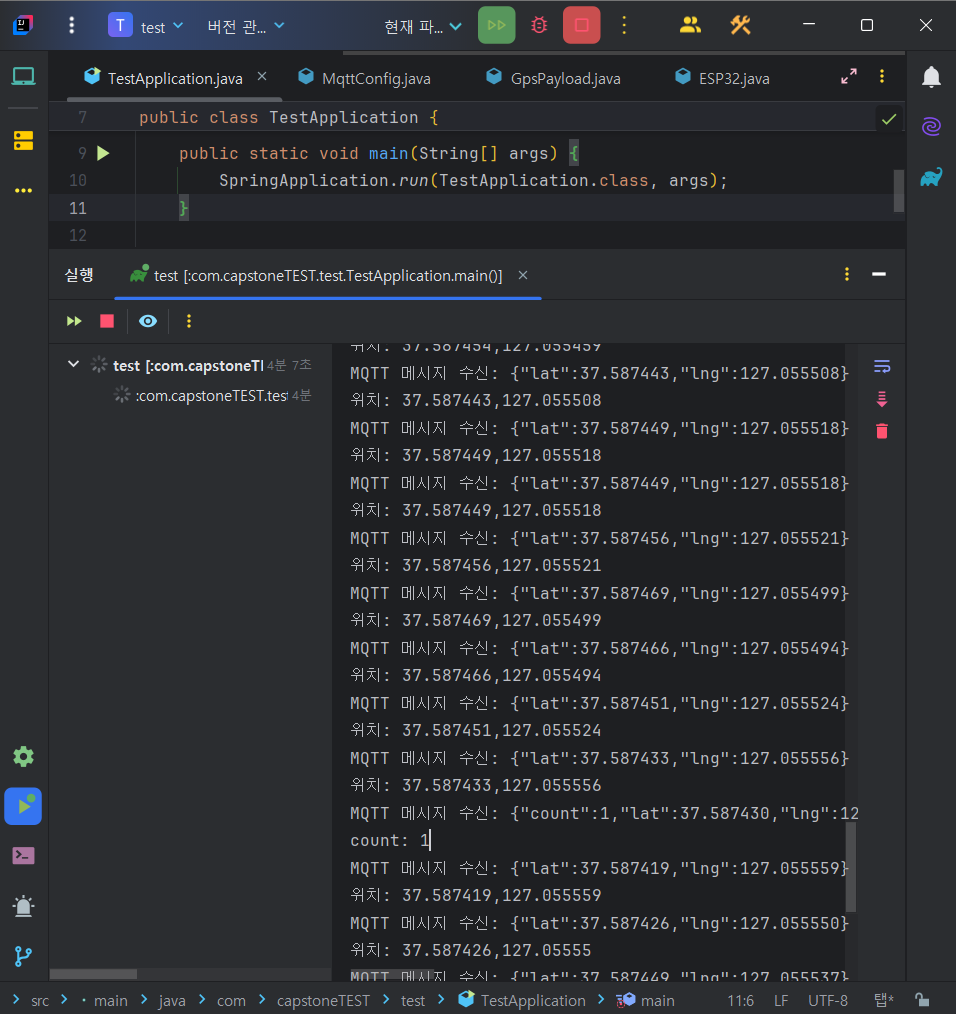Toggle scroll to end of console
956x1014 pixels.
(882, 399)
